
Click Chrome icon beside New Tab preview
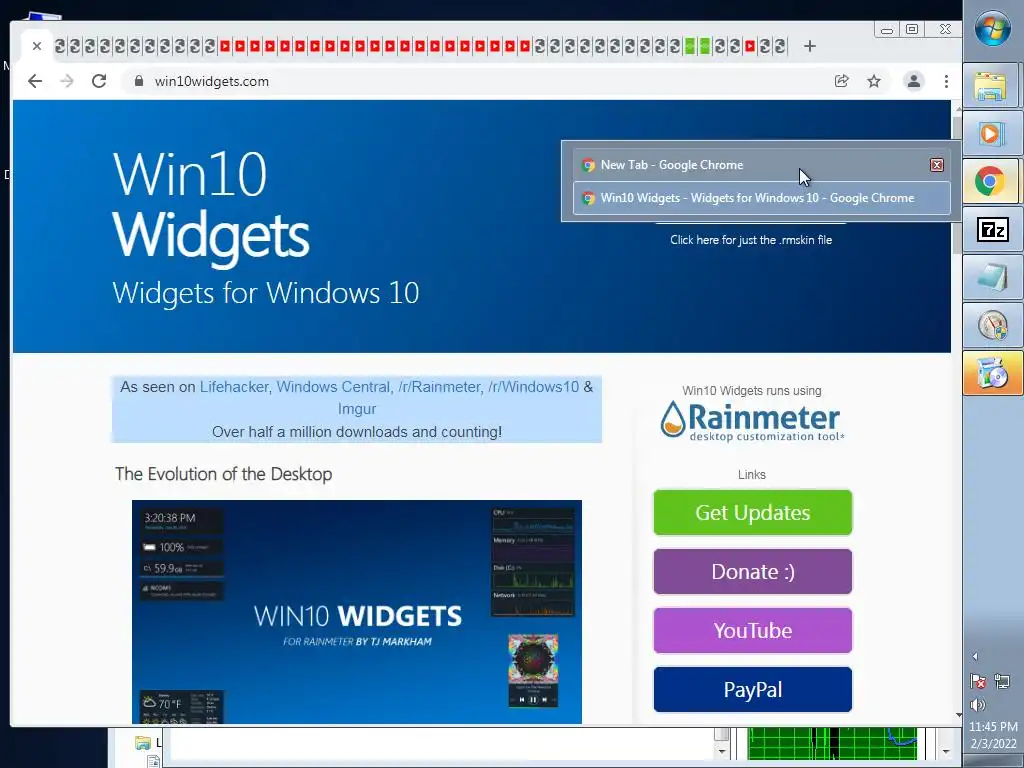pos(588,165)
